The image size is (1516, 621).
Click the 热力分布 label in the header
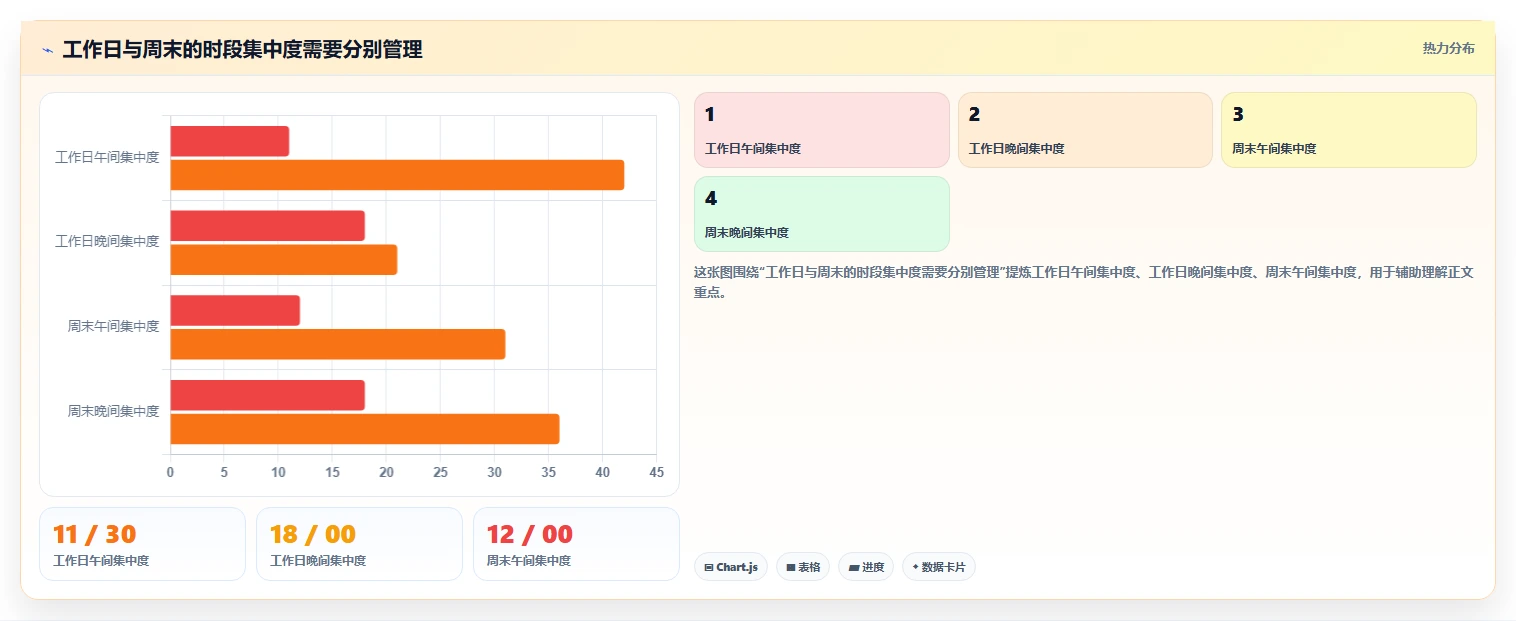pyautogui.click(x=1448, y=48)
